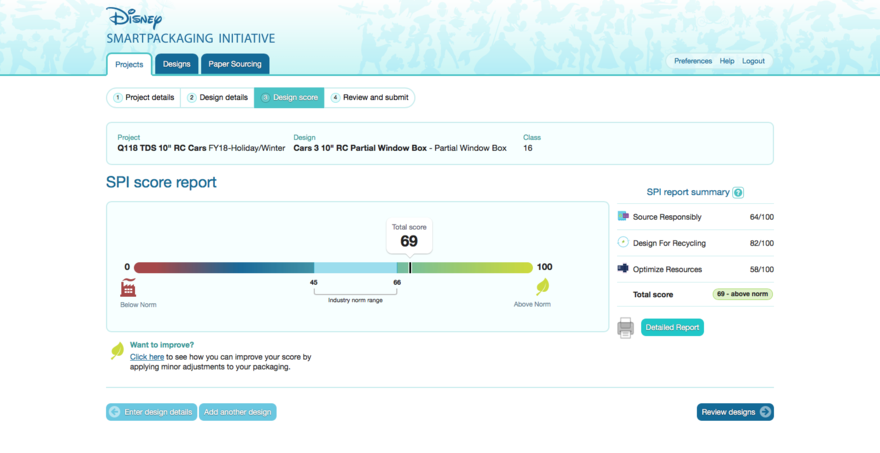This screenshot has width=880, height=453.
Task: Click the Optimize Resources icon
Action: click(x=623, y=268)
